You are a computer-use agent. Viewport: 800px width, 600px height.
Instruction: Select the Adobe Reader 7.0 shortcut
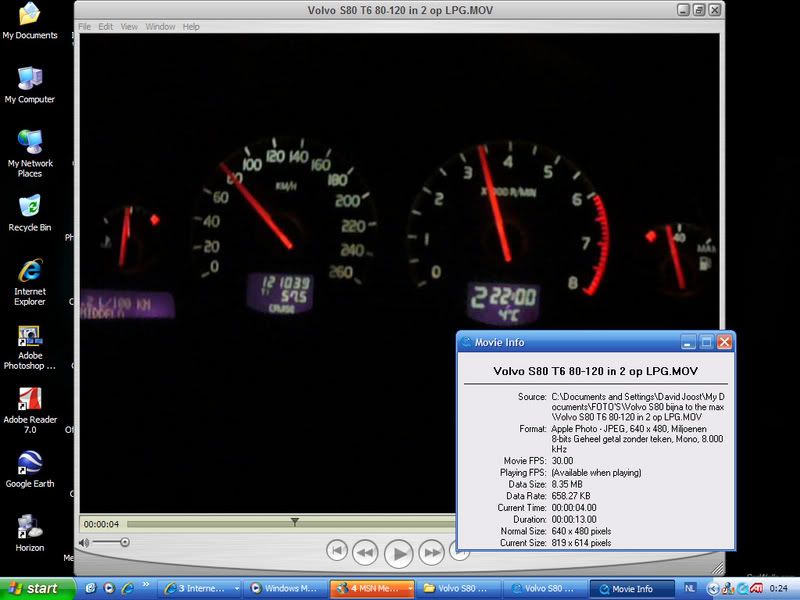point(30,411)
